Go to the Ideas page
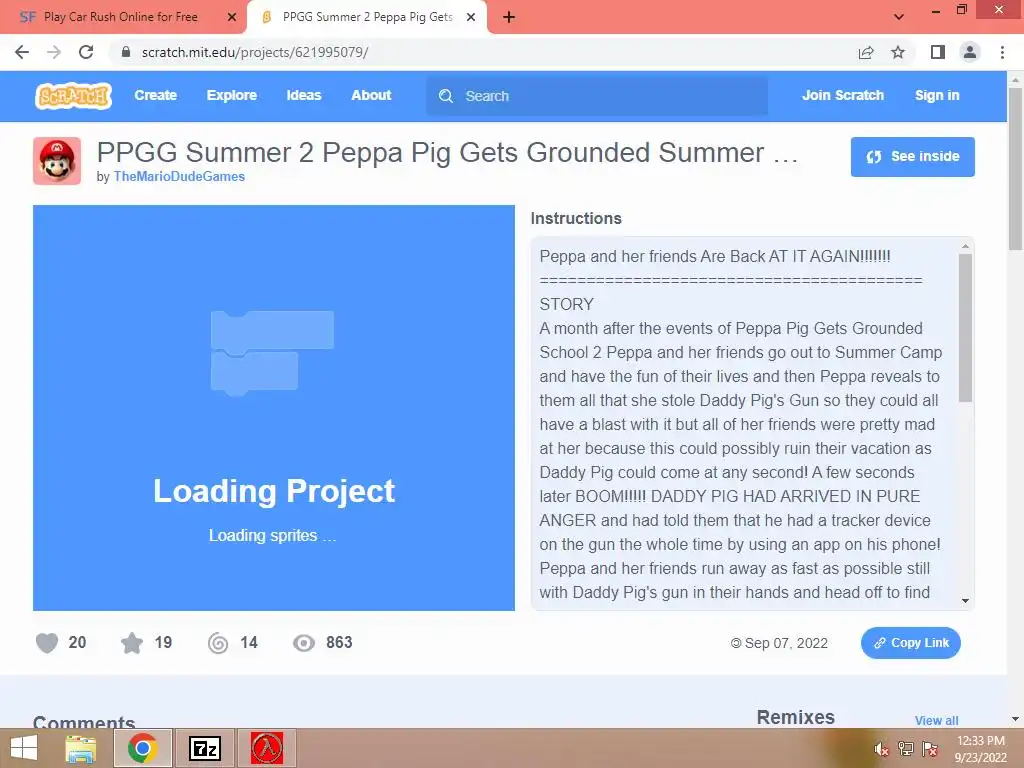Screen dimensions: 1024x768 (x=304, y=95)
